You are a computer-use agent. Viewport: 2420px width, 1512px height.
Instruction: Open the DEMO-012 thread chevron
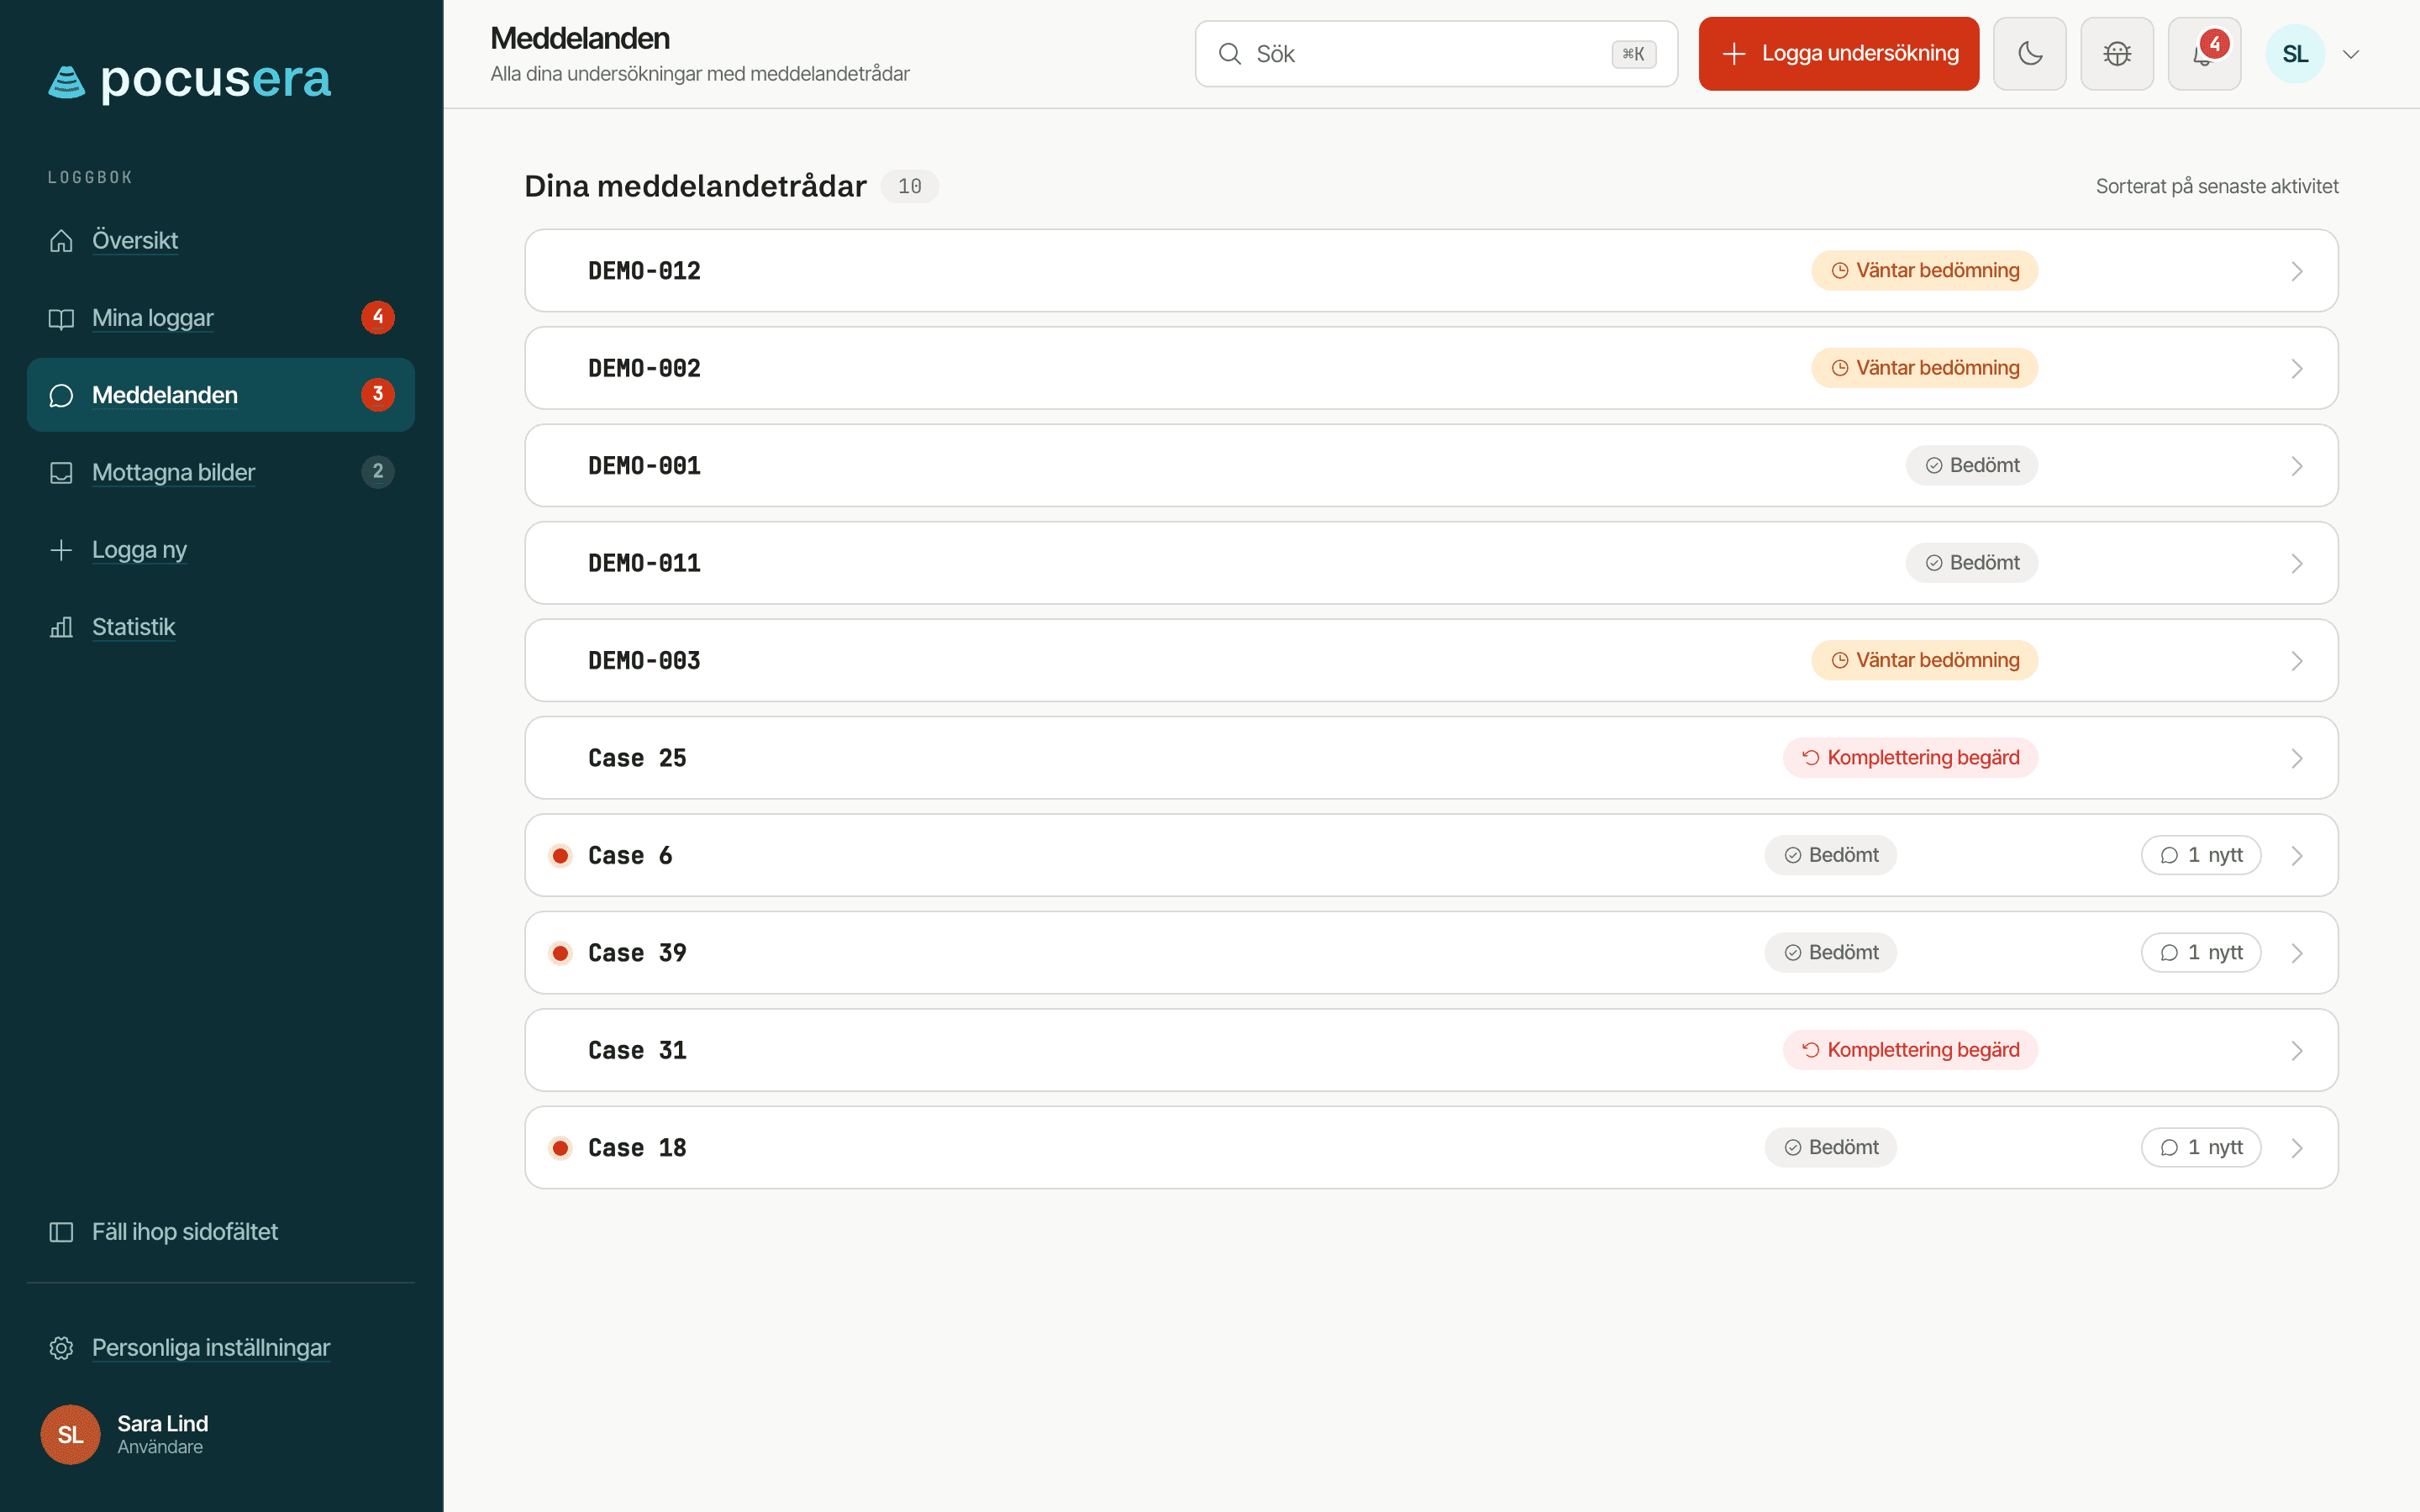click(x=2297, y=271)
